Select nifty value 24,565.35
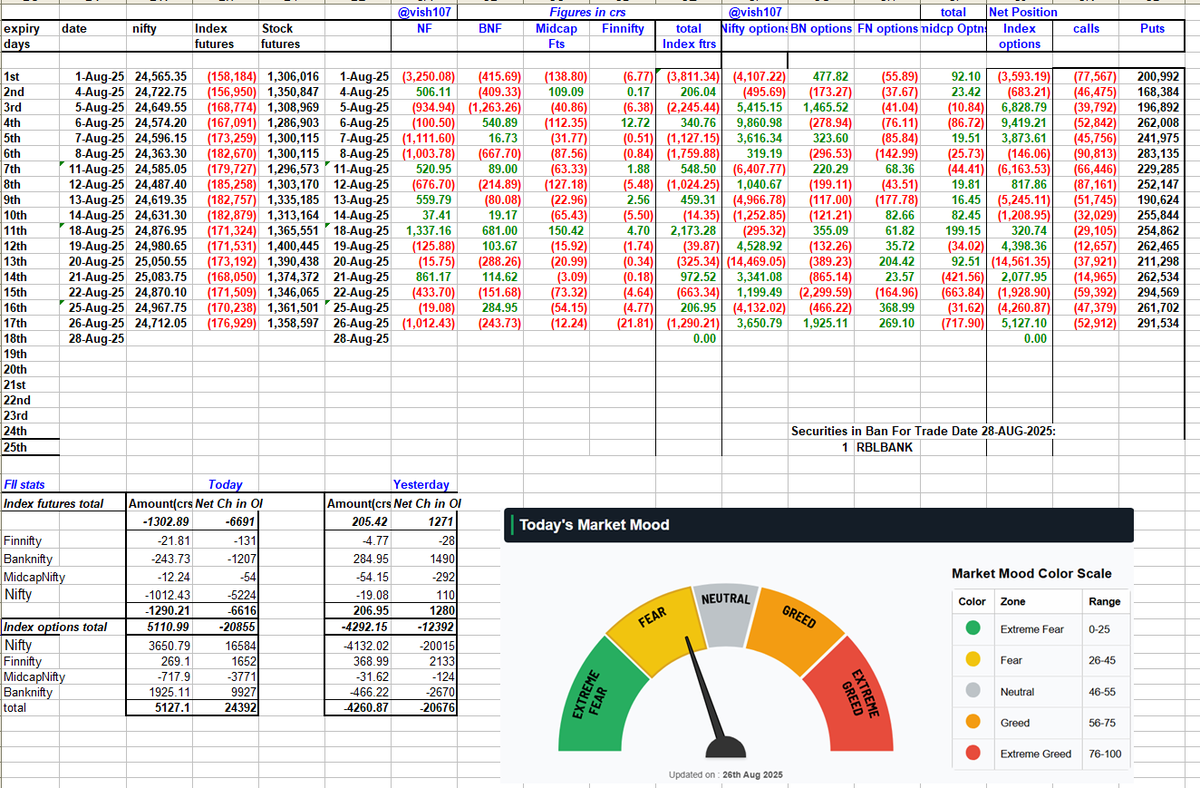The height and width of the screenshot is (788, 1200). coord(159,77)
